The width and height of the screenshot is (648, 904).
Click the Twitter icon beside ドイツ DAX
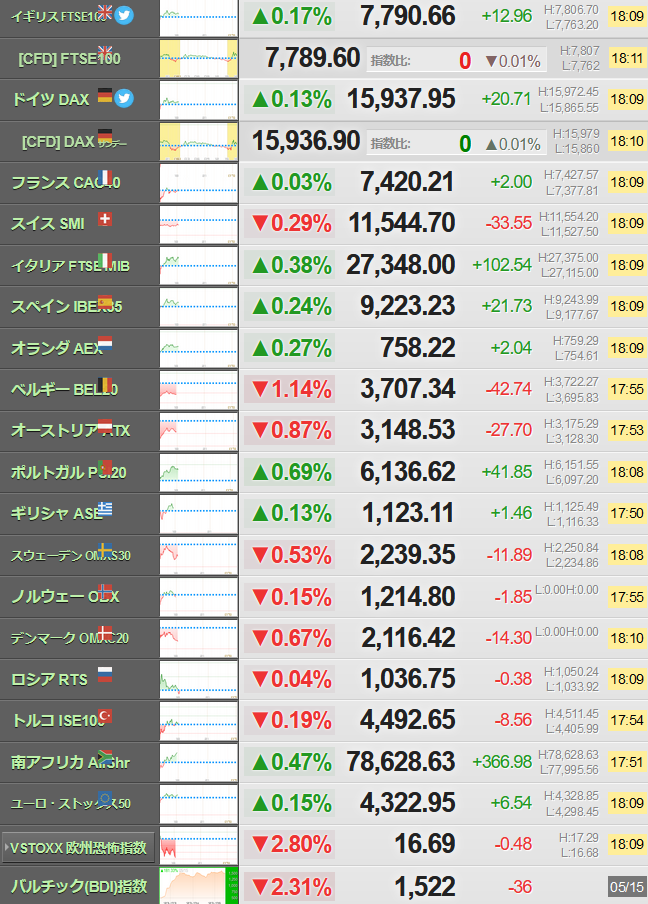[123, 99]
